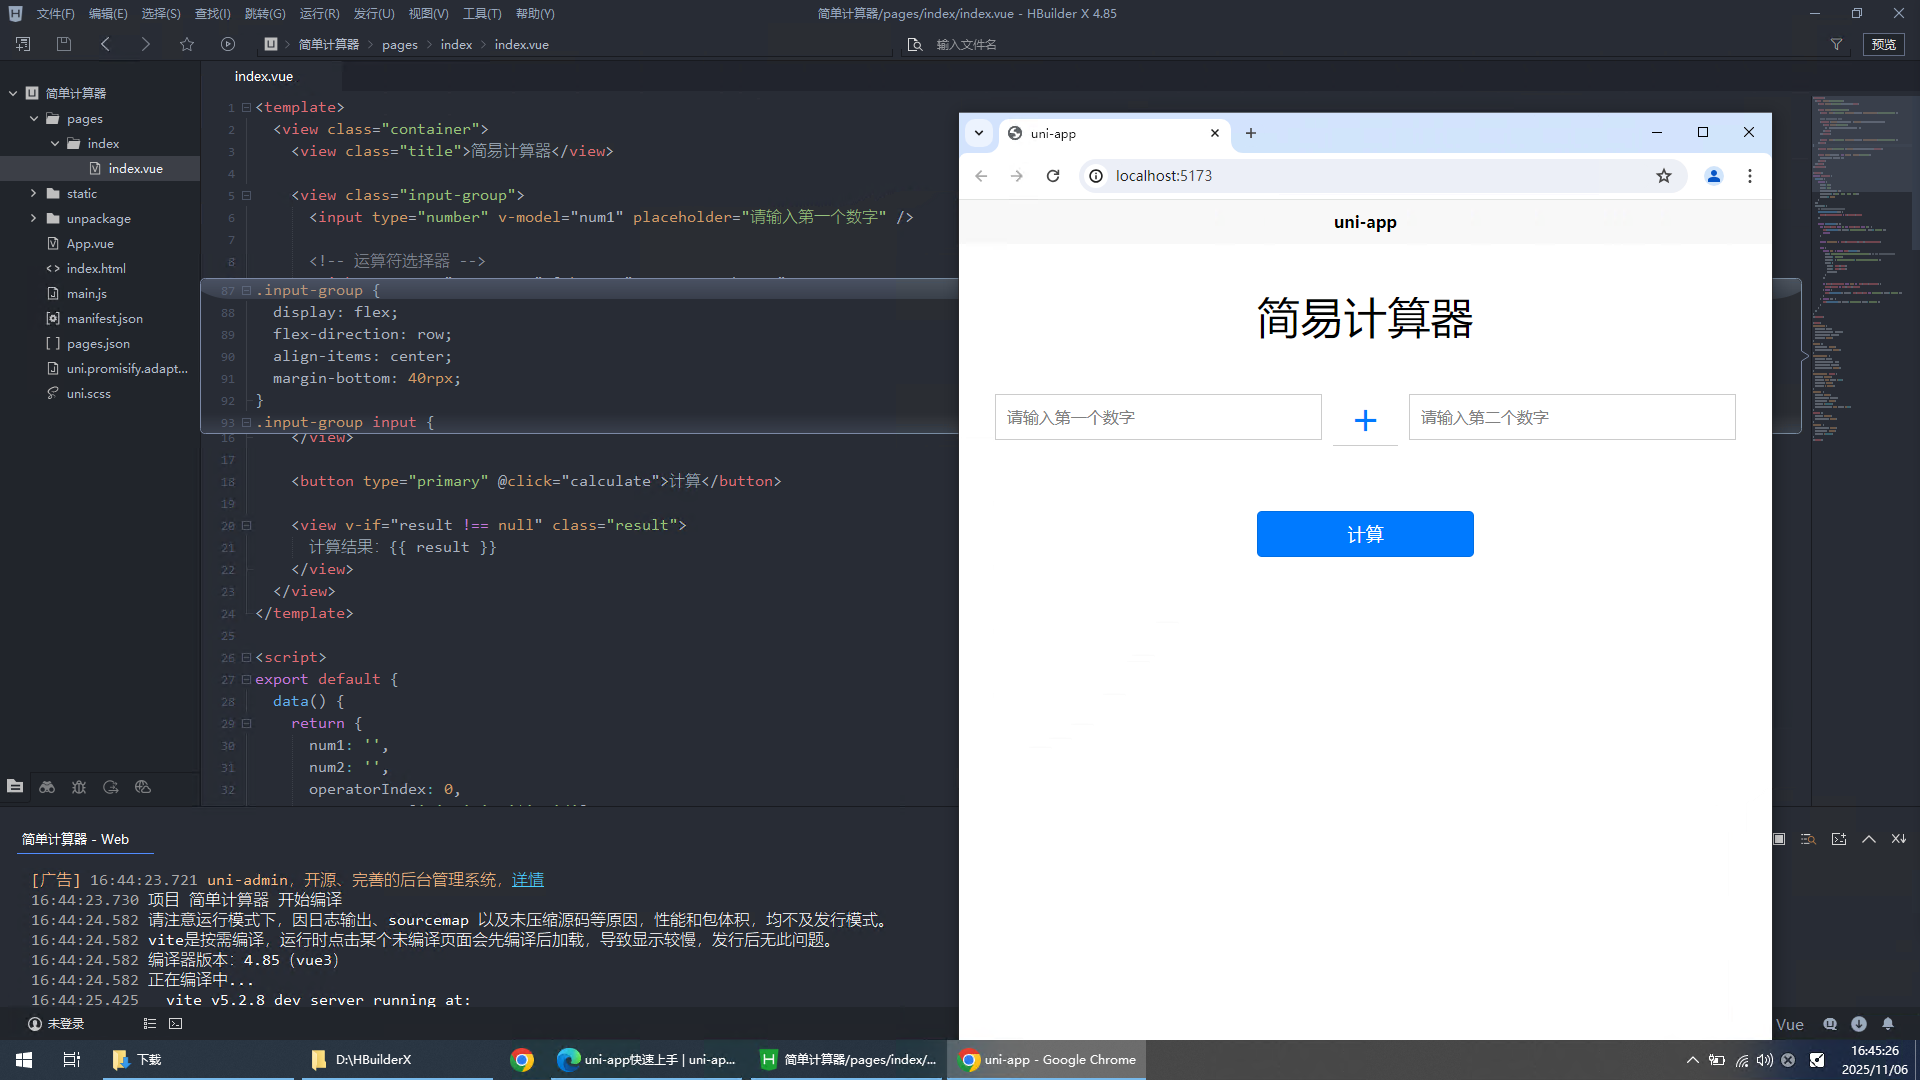Expand the static folder in project tree
Viewport: 1920px width, 1080px height.
(x=33, y=193)
